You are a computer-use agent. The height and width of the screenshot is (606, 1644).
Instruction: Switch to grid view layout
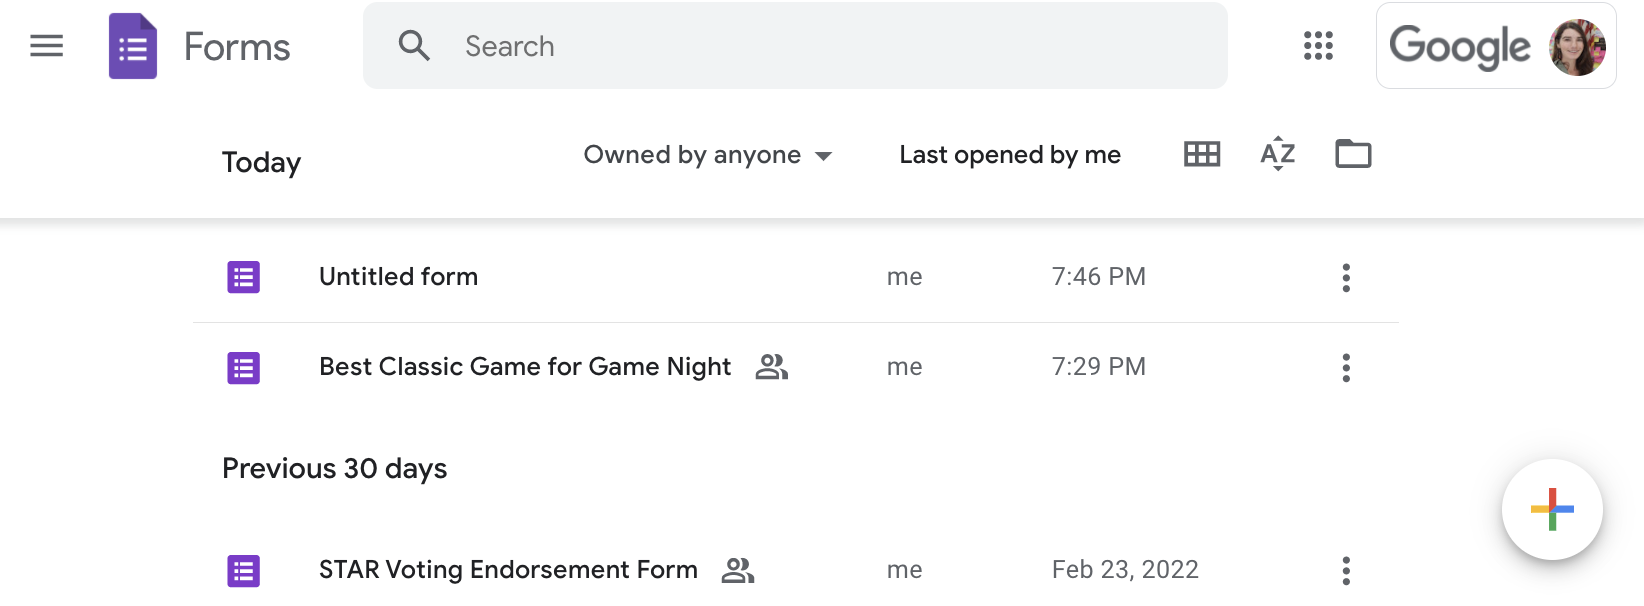(x=1202, y=154)
